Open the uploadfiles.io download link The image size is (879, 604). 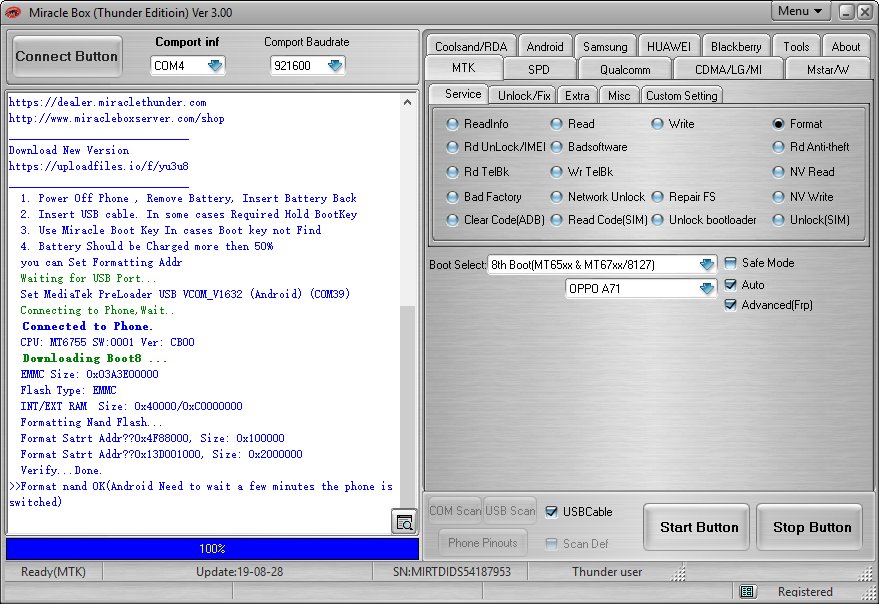point(99,166)
